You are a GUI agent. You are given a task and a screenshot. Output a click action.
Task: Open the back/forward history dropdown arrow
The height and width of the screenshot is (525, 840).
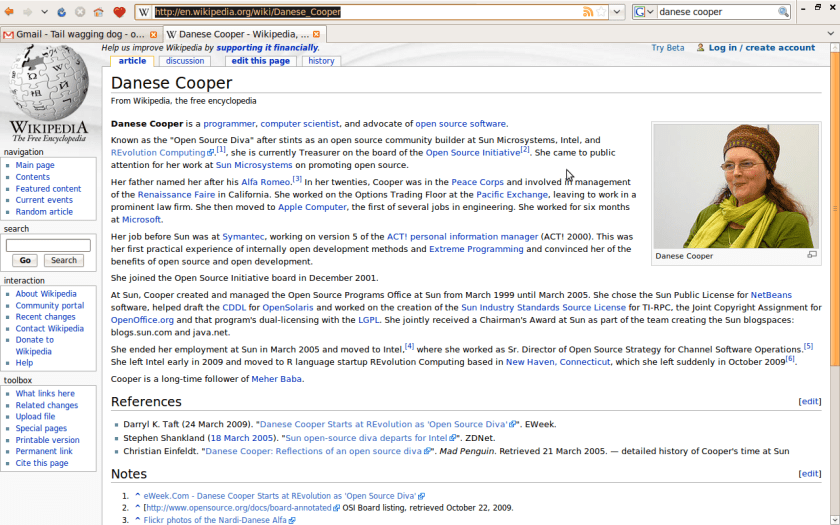pyautogui.click(x=44, y=12)
